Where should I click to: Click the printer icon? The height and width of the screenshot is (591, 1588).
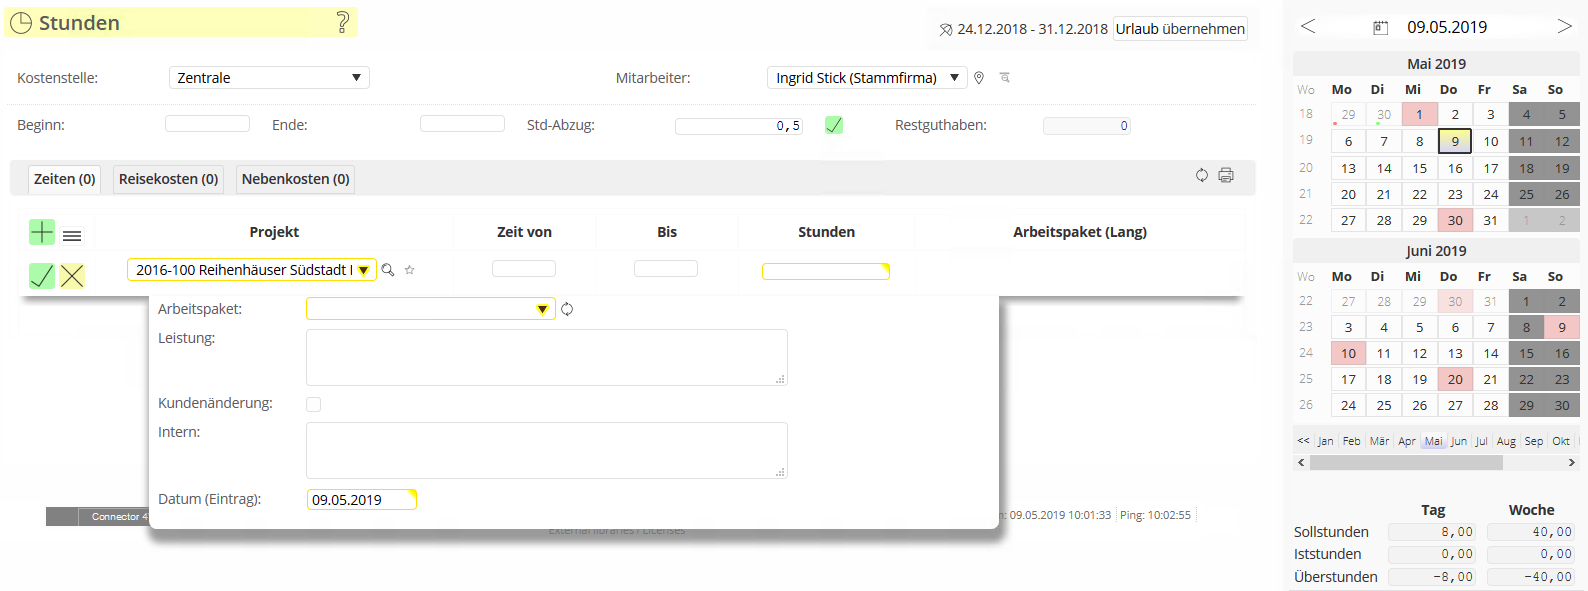tap(1226, 176)
